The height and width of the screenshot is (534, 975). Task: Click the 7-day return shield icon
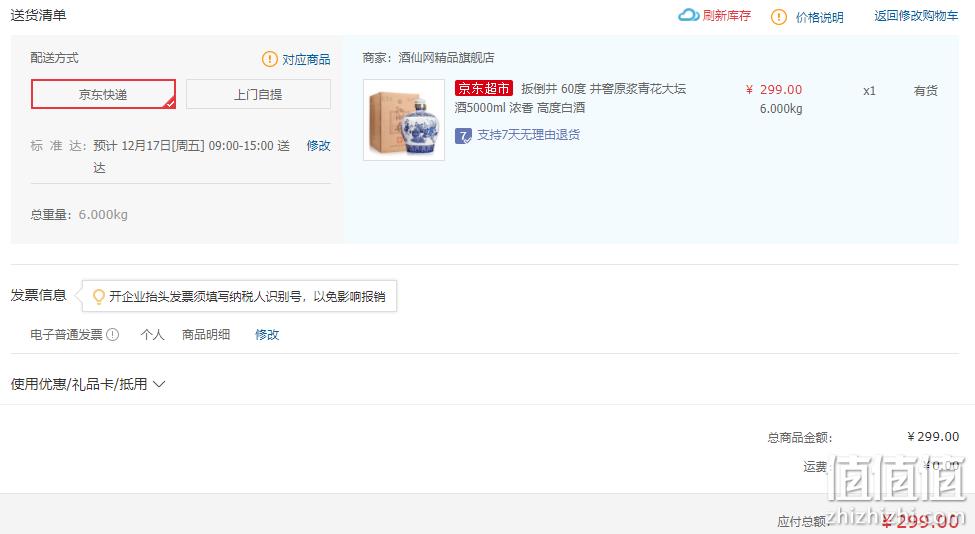click(463, 136)
